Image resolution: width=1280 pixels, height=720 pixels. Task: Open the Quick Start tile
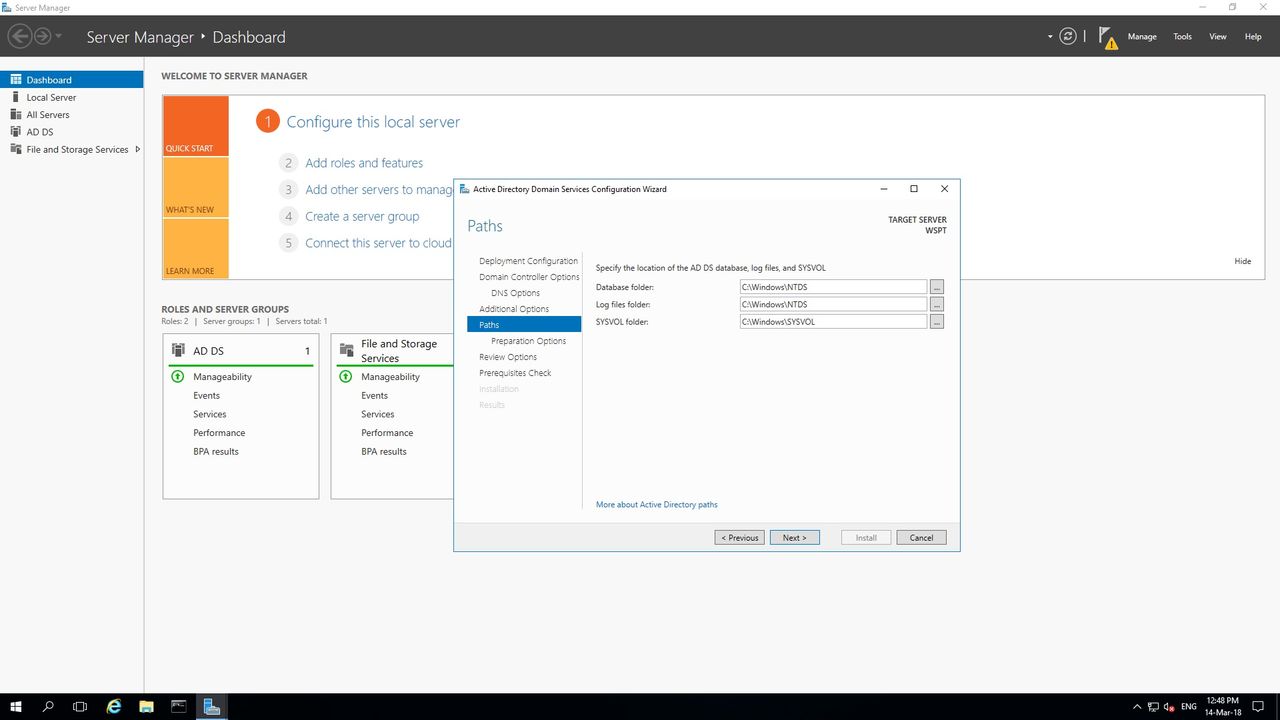click(x=196, y=126)
